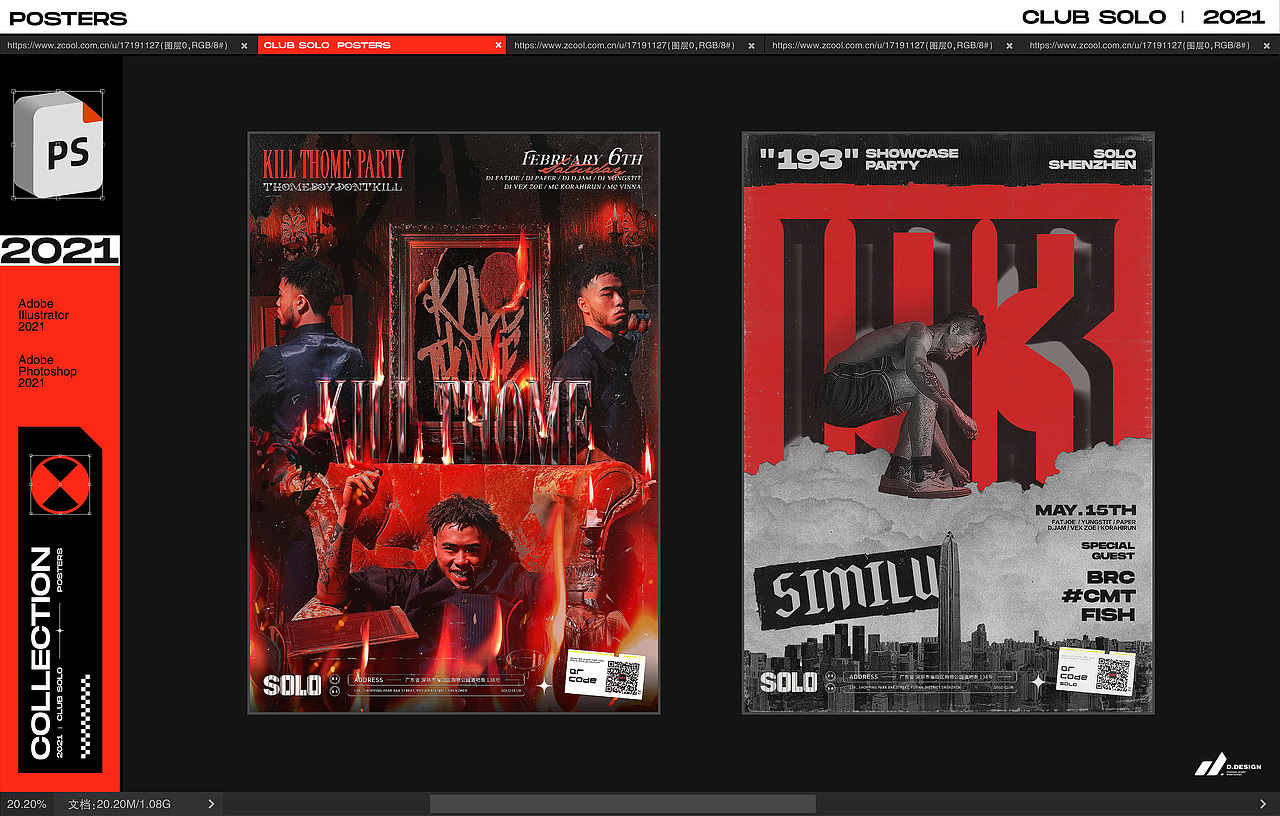Click the horizontal scrollbar thumb
The width and height of the screenshot is (1280, 816).
623,804
